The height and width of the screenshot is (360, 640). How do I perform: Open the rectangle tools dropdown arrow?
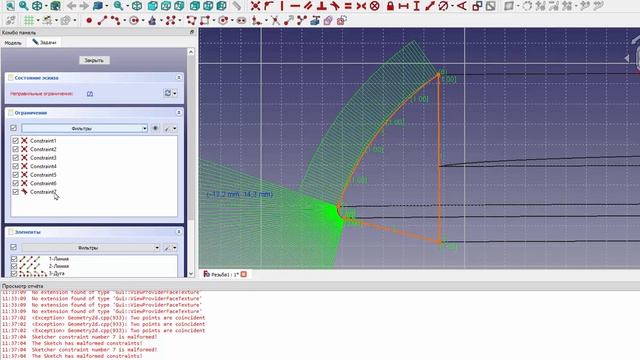[x=213, y=20]
